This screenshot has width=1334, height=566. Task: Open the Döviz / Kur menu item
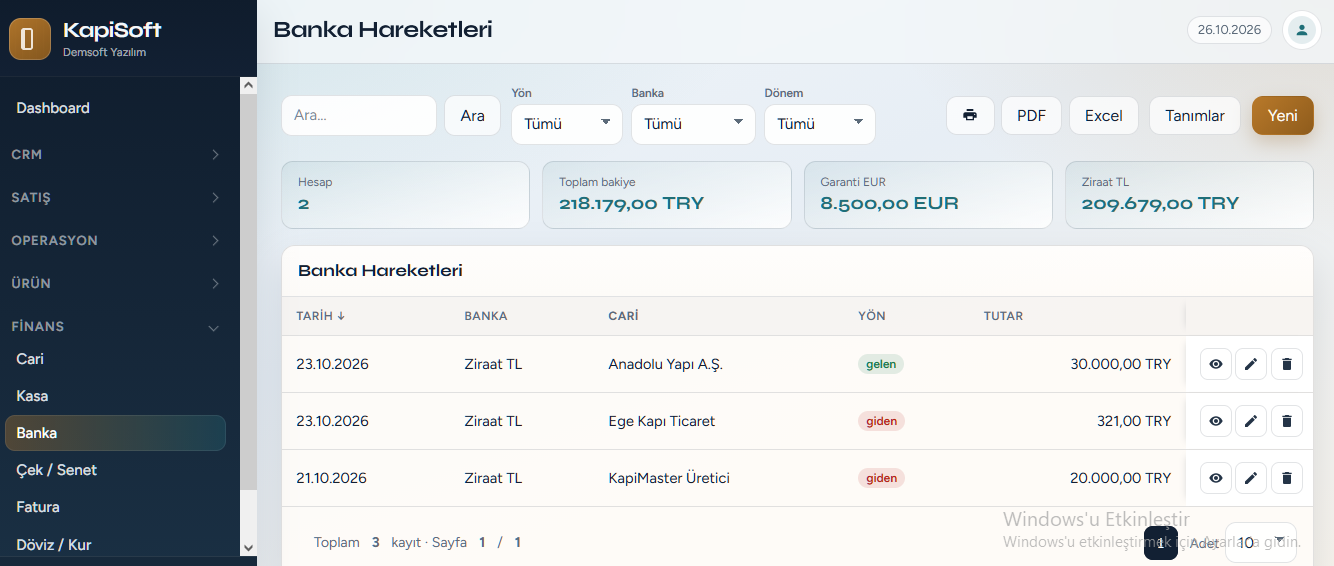[115, 545]
